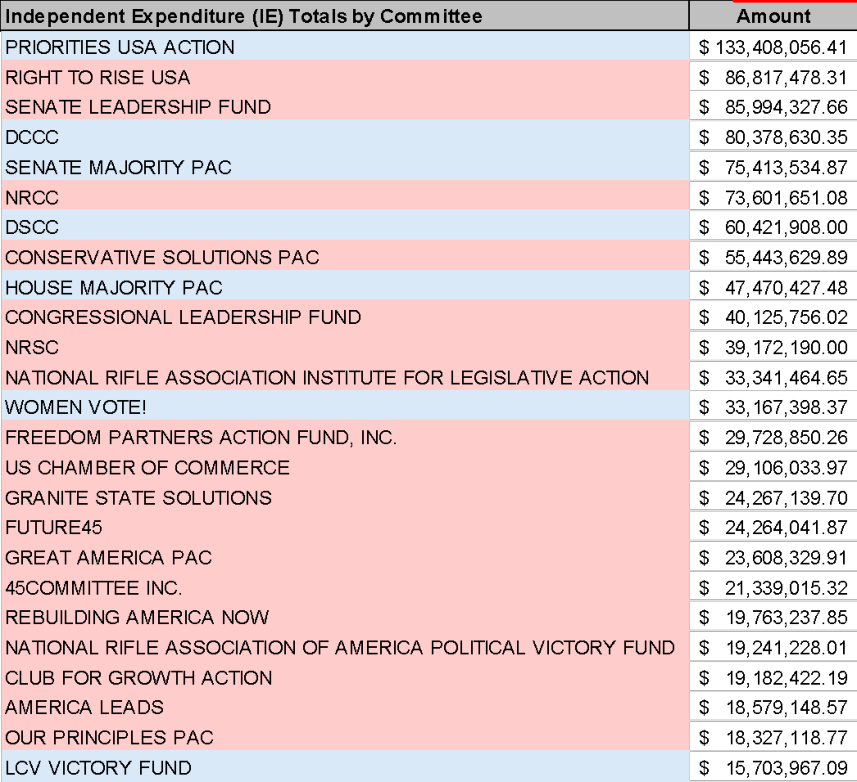The image size is (857, 782).
Task: Select the GREAT AMERICA PAC cell
Action: [x=344, y=558]
